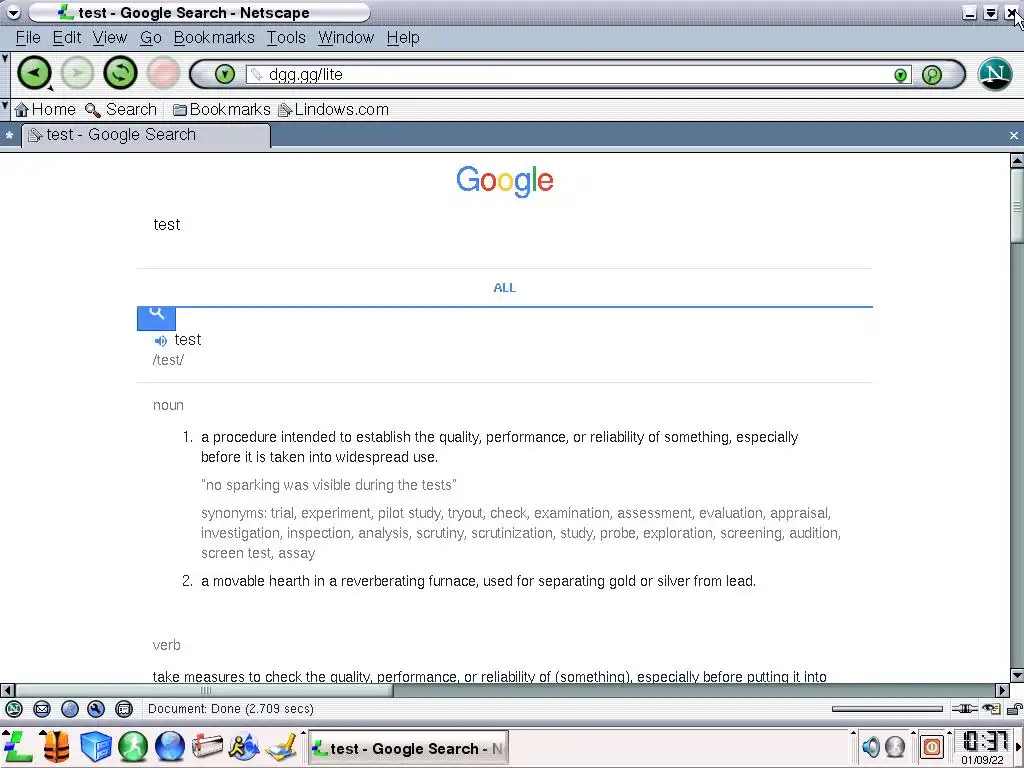Click the Google logo
This screenshot has width=1024, height=768.
[x=505, y=181]
